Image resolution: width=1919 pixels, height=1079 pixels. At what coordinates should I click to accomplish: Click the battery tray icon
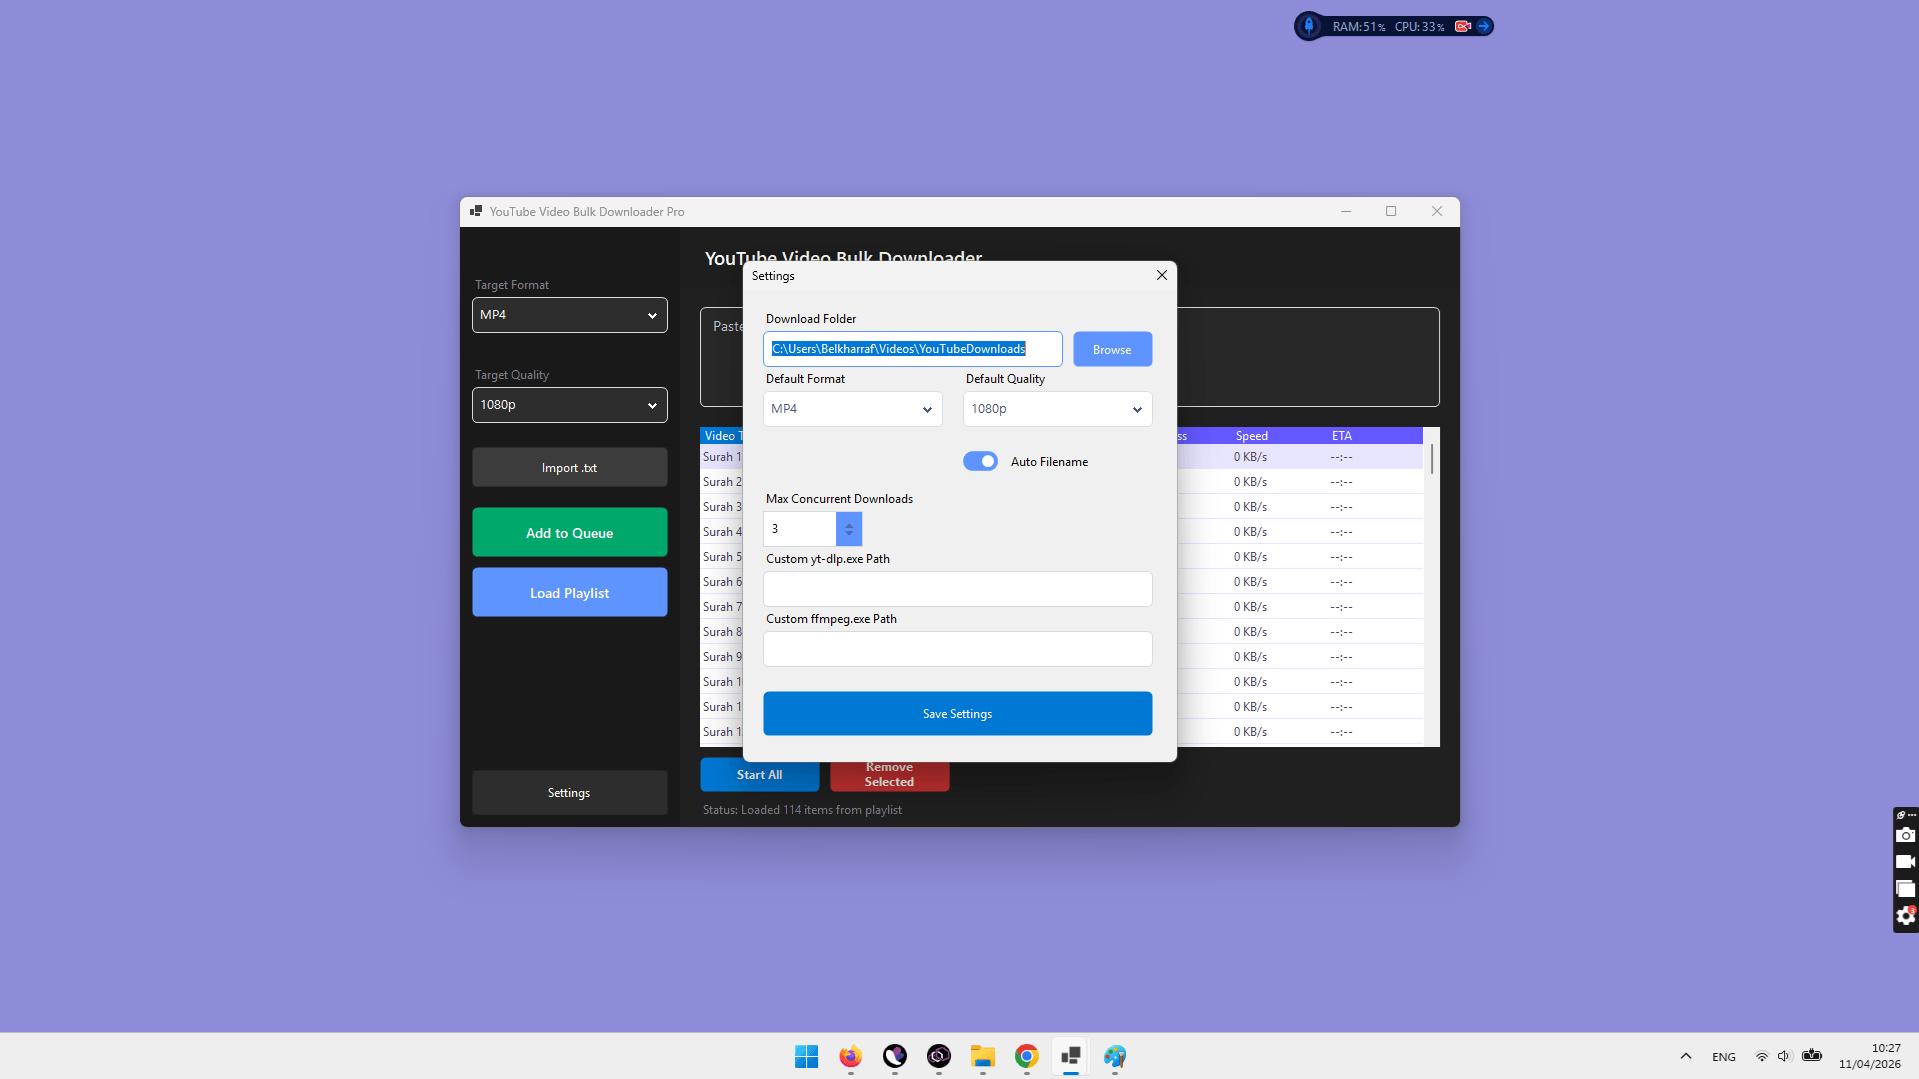1811,1056
